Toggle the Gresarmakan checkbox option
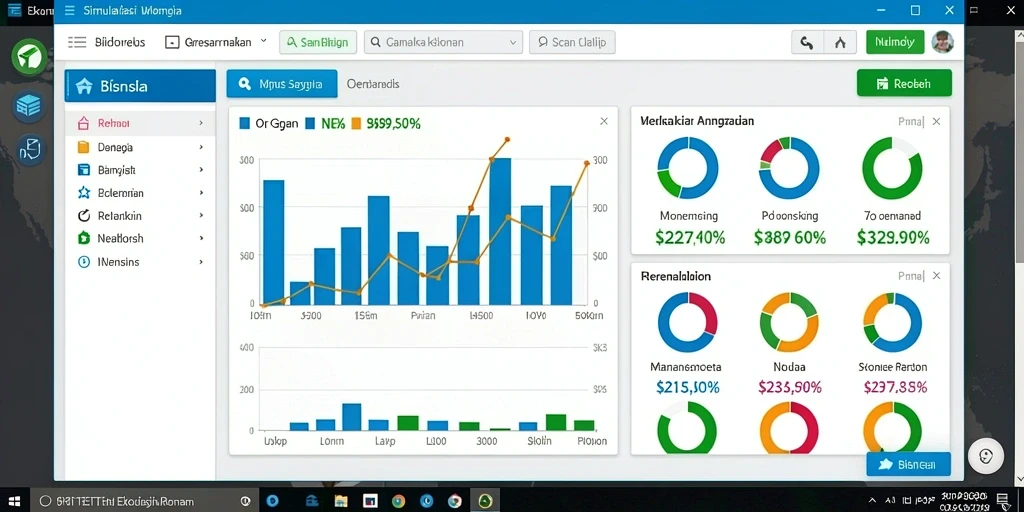The image size is (1024, 512). pyautogui.click(x=172, y=42)
